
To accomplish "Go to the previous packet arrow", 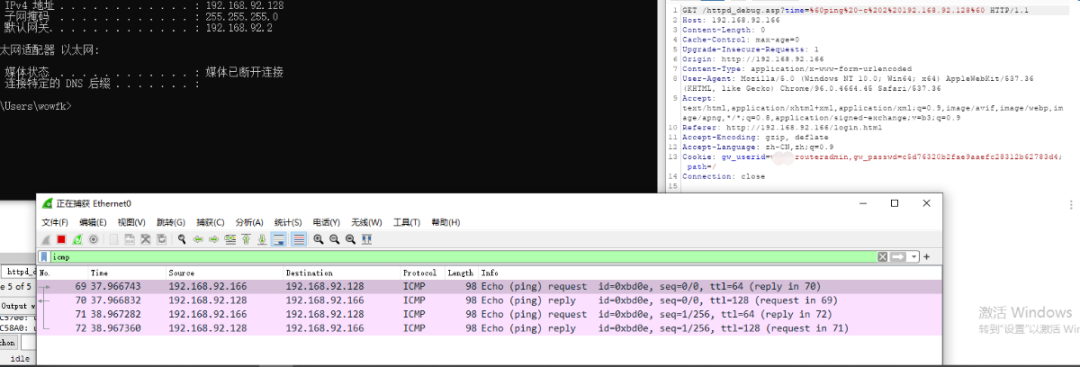I will coord(198,240).
